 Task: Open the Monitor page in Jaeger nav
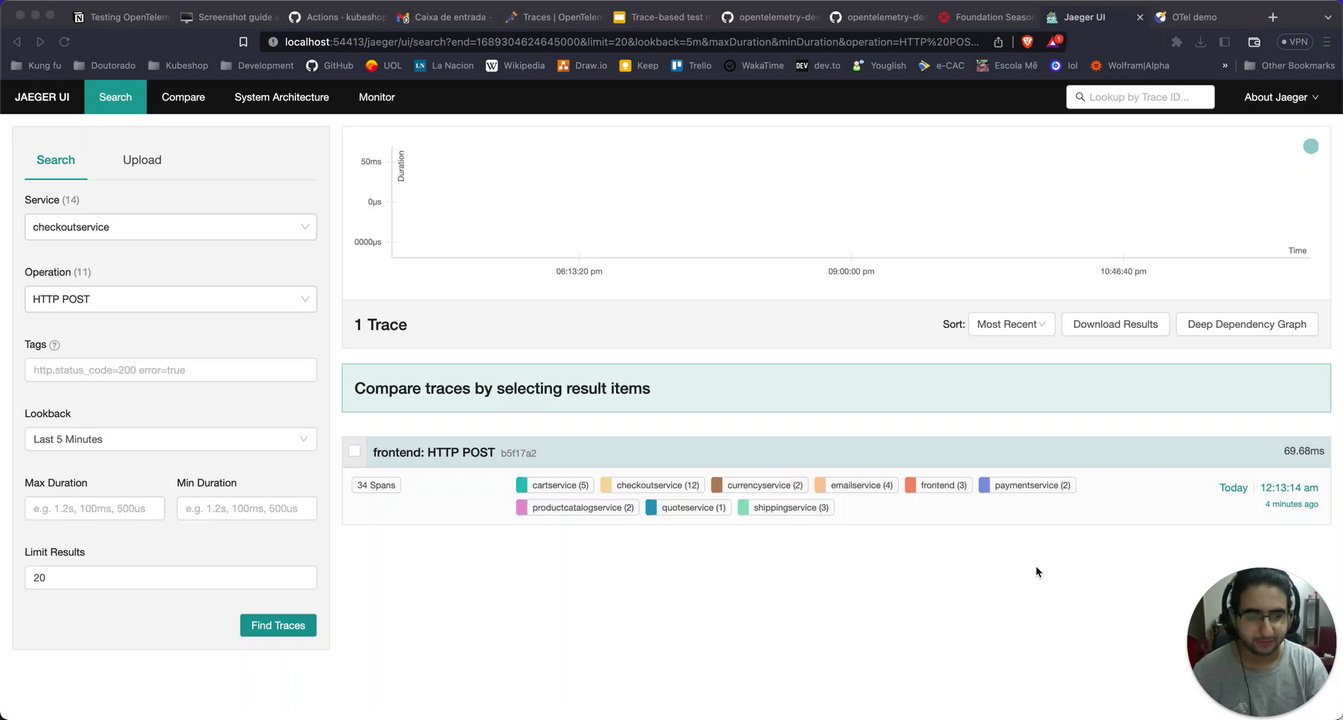coord(376,97)
